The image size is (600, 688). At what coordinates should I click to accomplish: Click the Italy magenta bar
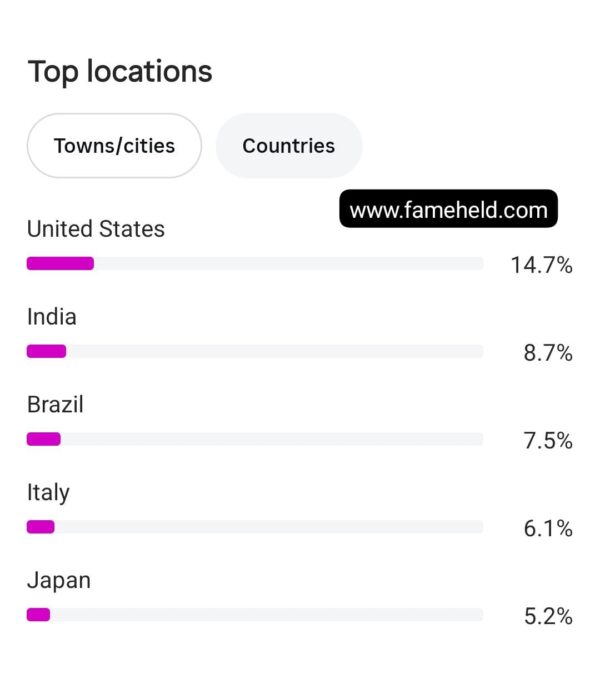click(x=40, y=527)
